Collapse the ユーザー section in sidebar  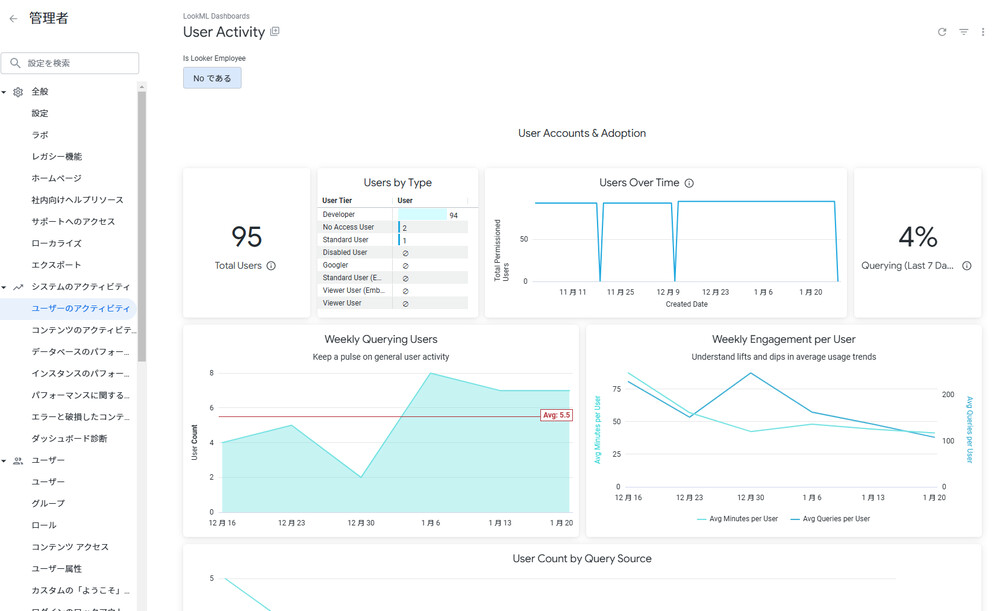click(4, 461)
